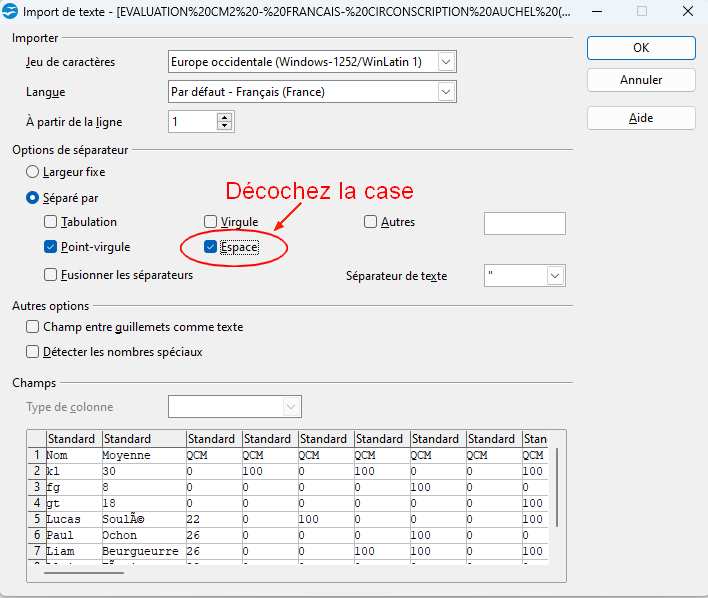Enable Champ entre guillemets comme texte
The width and height of the screenshot is (708, 598).
click(x=34, y=327)
